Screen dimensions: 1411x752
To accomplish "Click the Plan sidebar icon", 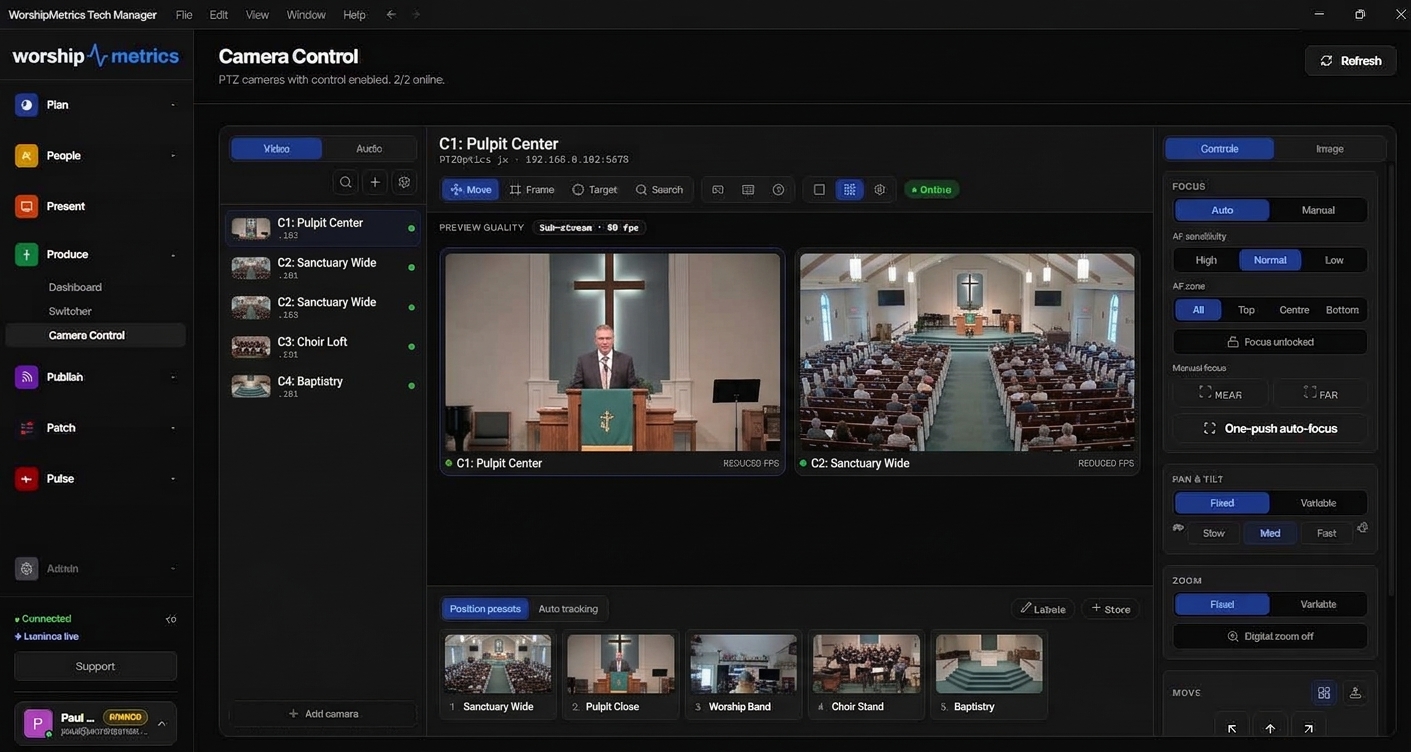I will click(27, 105).
